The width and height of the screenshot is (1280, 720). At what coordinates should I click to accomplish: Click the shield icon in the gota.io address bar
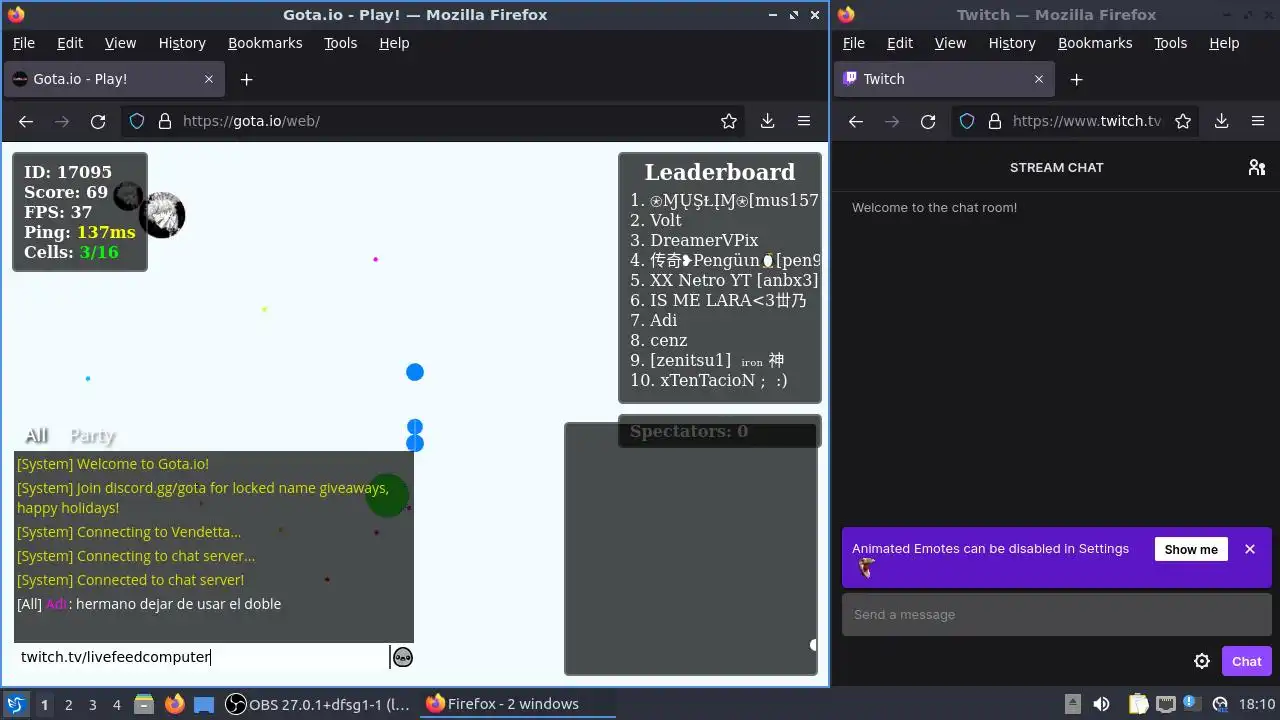pyautogui.click(x=137, y=121)
